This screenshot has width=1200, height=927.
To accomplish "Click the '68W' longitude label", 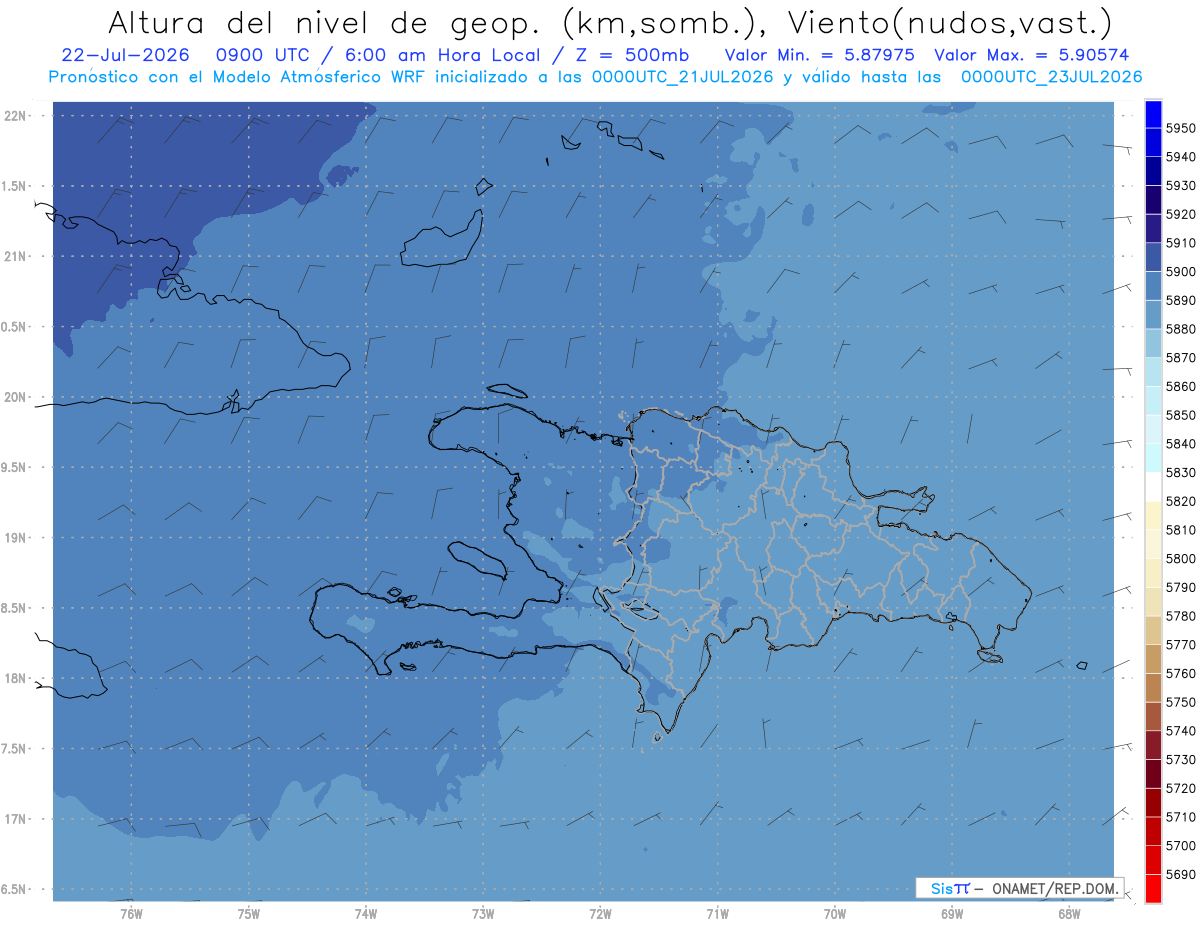I will click(x=1069, y=913).
